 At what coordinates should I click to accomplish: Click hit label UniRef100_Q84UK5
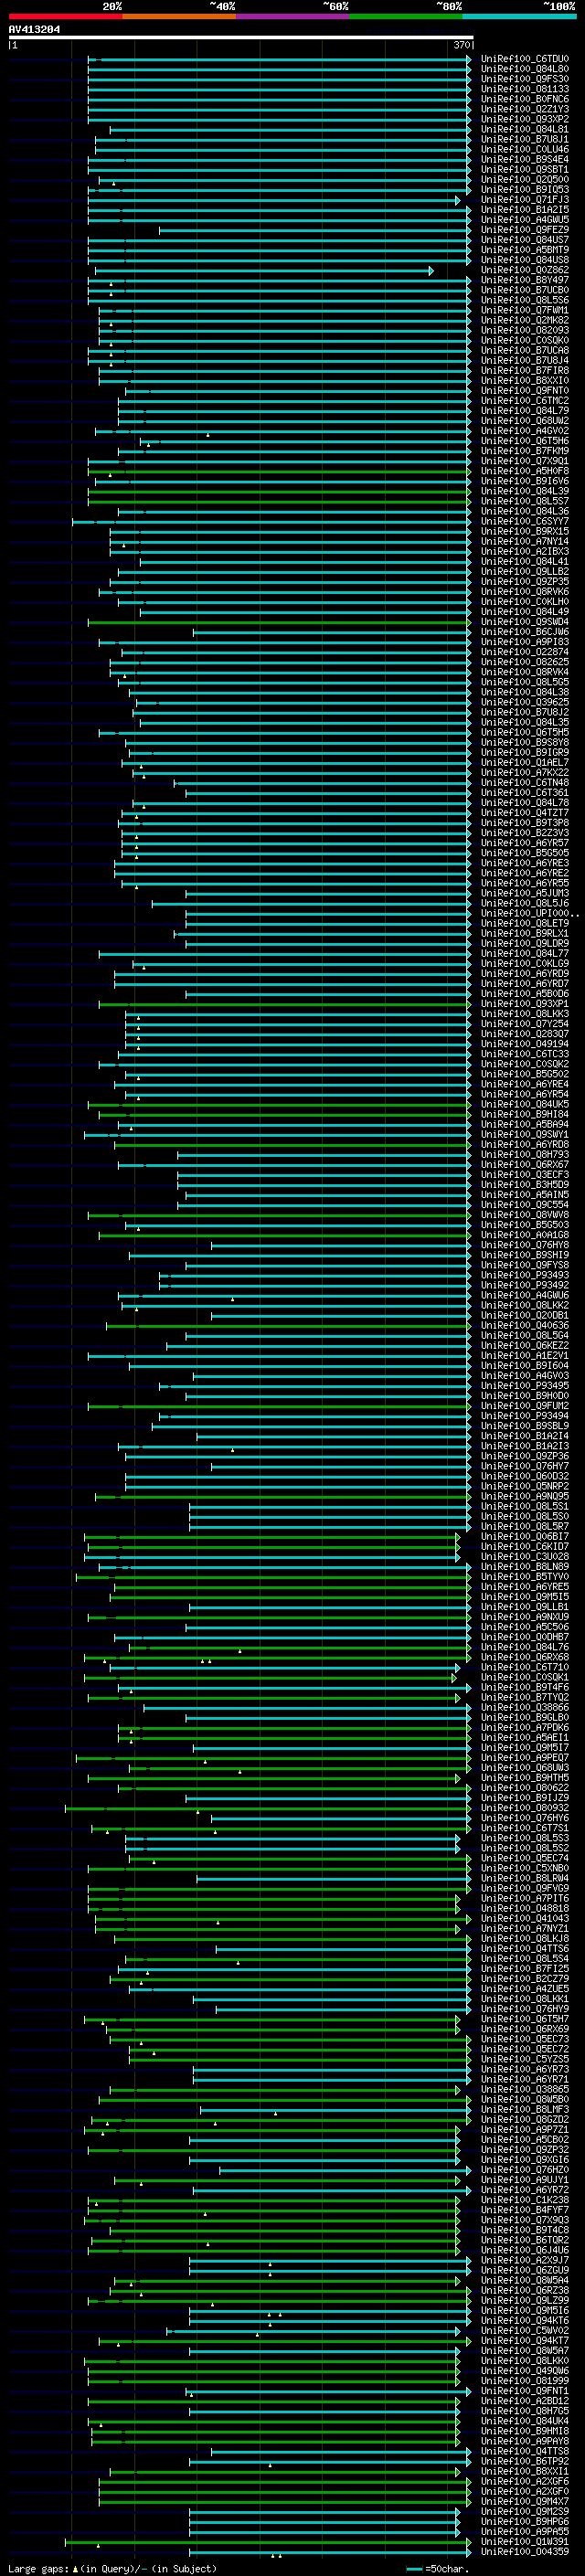point(524,1105)
